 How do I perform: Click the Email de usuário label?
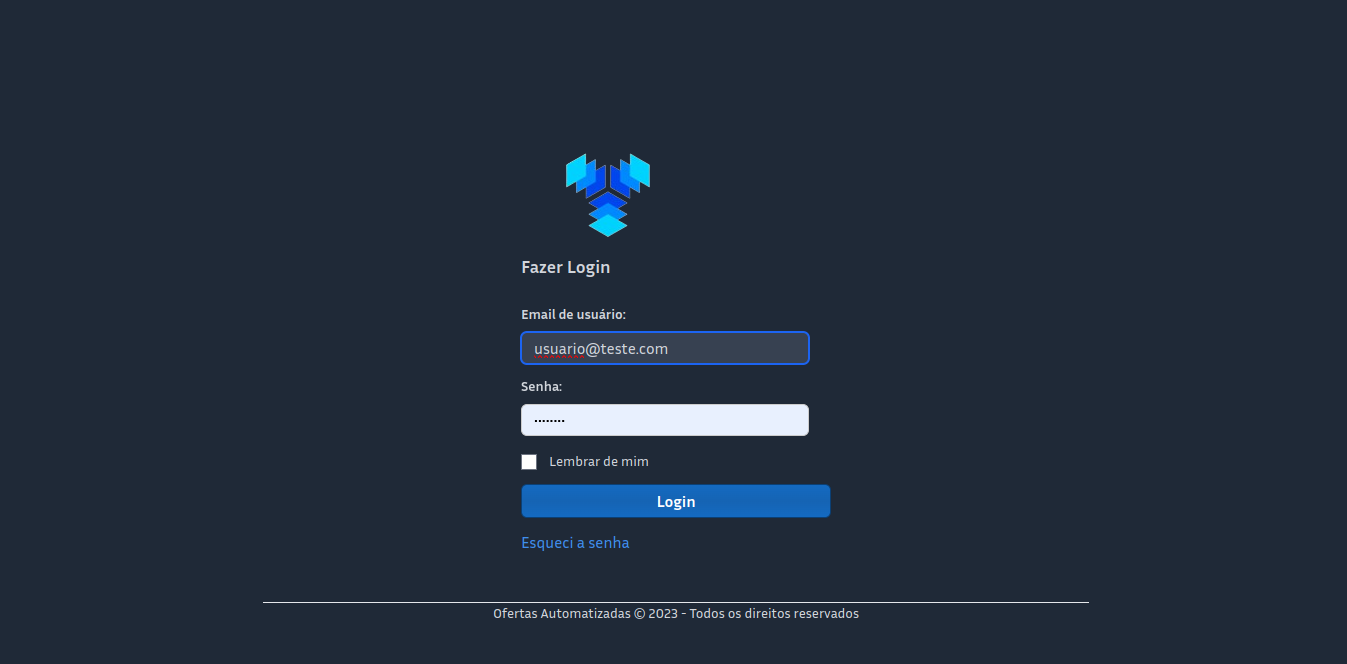(x=573, y=314)
